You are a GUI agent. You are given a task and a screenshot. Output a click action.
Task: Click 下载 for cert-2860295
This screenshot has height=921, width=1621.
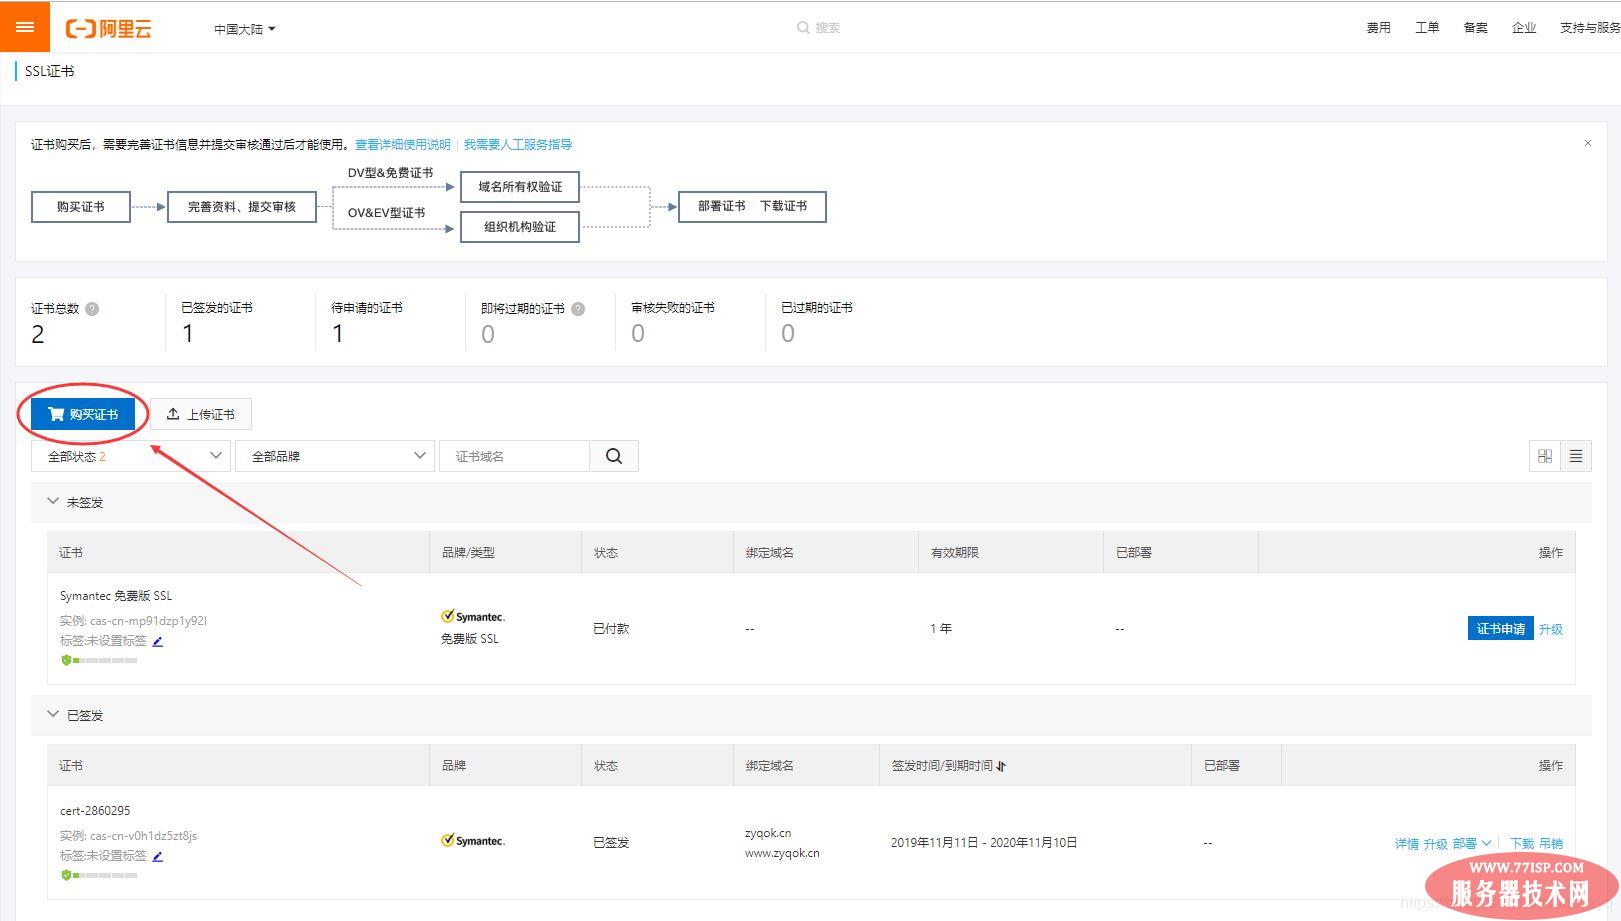pyautogui.click(x=1522, y=844)
